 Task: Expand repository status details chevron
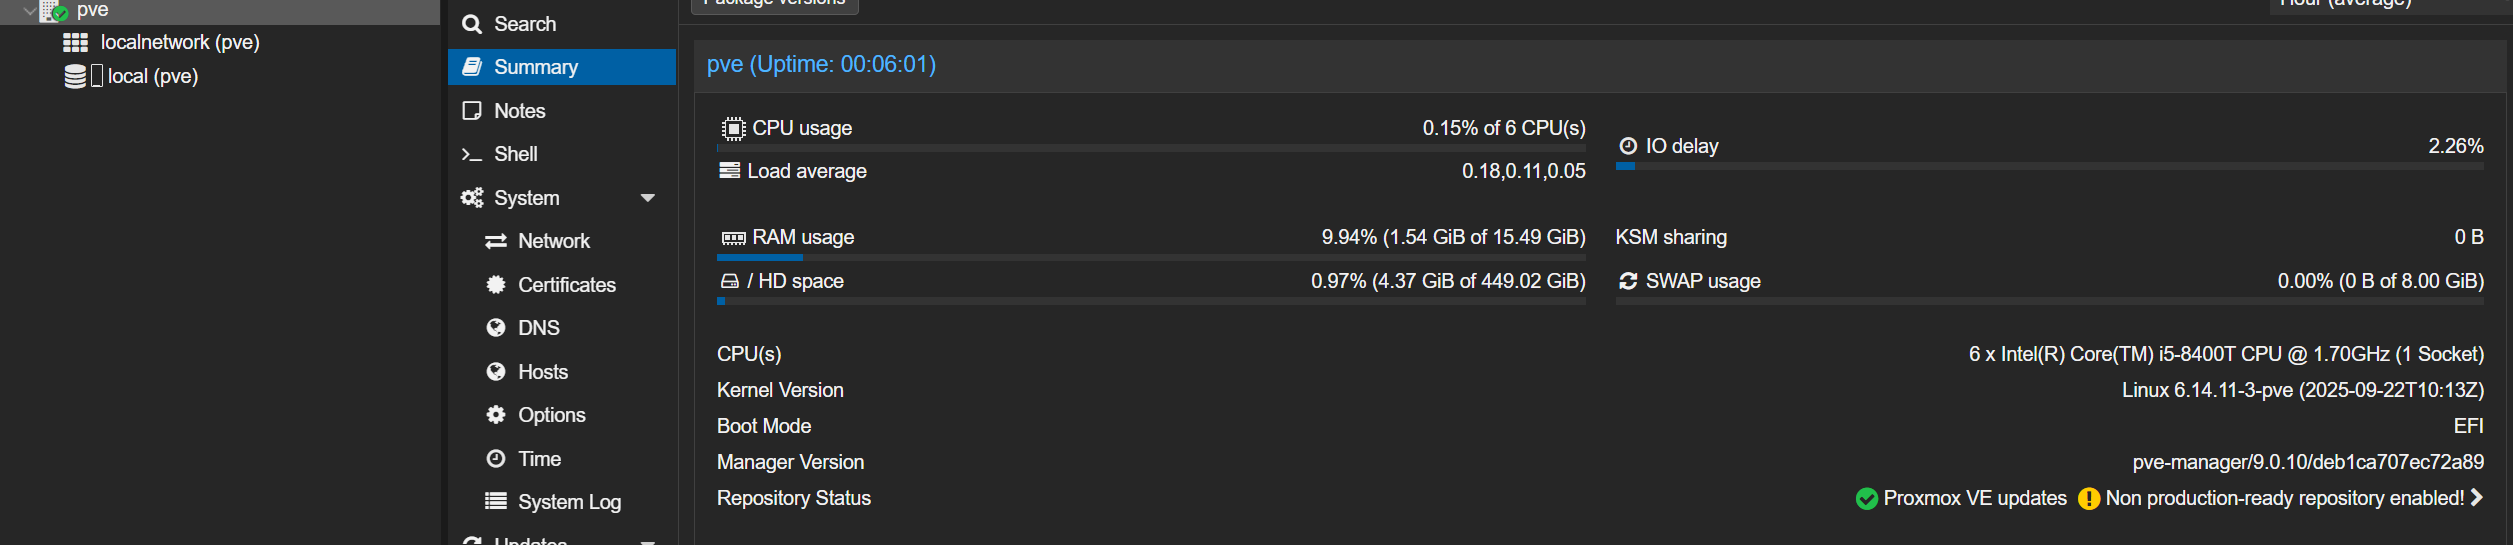tap(2476, 498)
